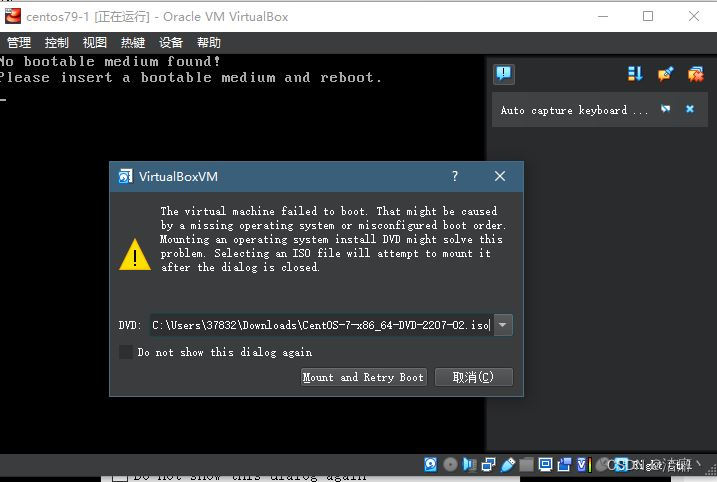Click Mount and Retry Boot button
Viewport: 717px width, 482px height.
(x=364, y=377)
